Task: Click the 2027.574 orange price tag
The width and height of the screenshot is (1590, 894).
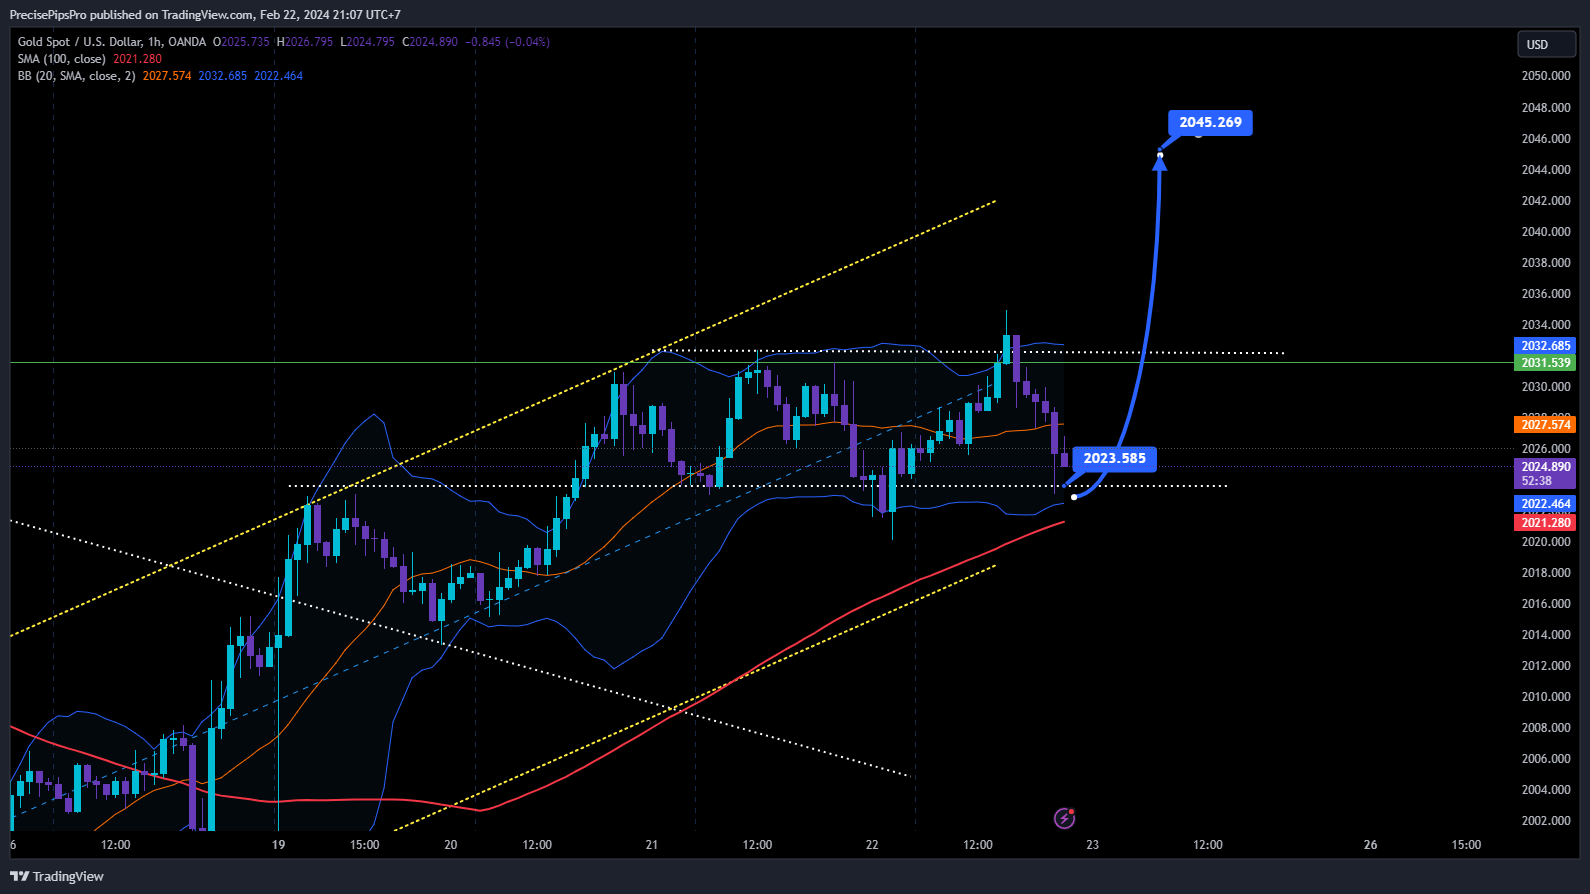Action: tap(1546, 425)
